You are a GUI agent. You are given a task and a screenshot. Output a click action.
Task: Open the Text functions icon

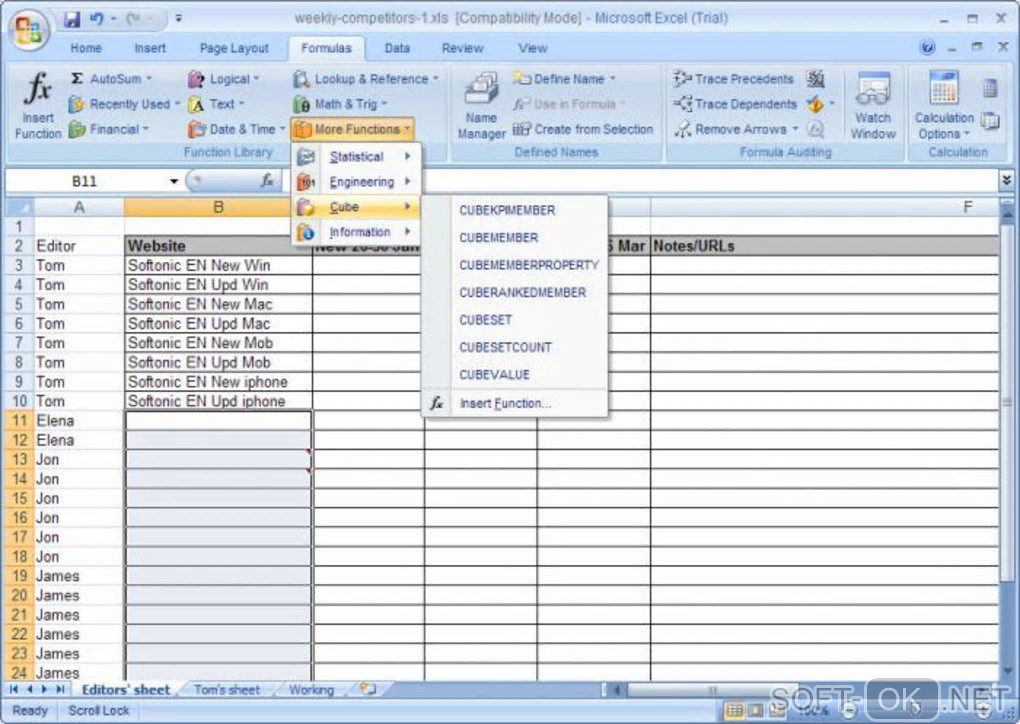click(196, 104)
